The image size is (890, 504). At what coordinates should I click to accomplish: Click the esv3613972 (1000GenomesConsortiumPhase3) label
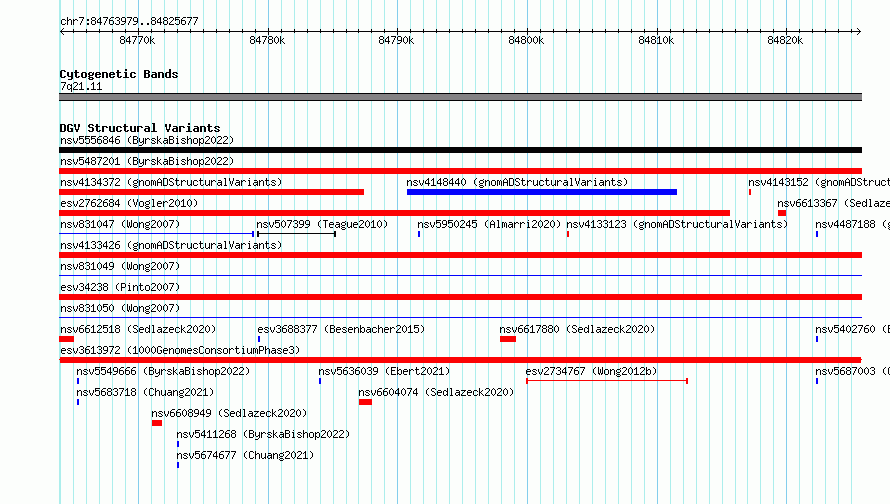tap(180, 350)
